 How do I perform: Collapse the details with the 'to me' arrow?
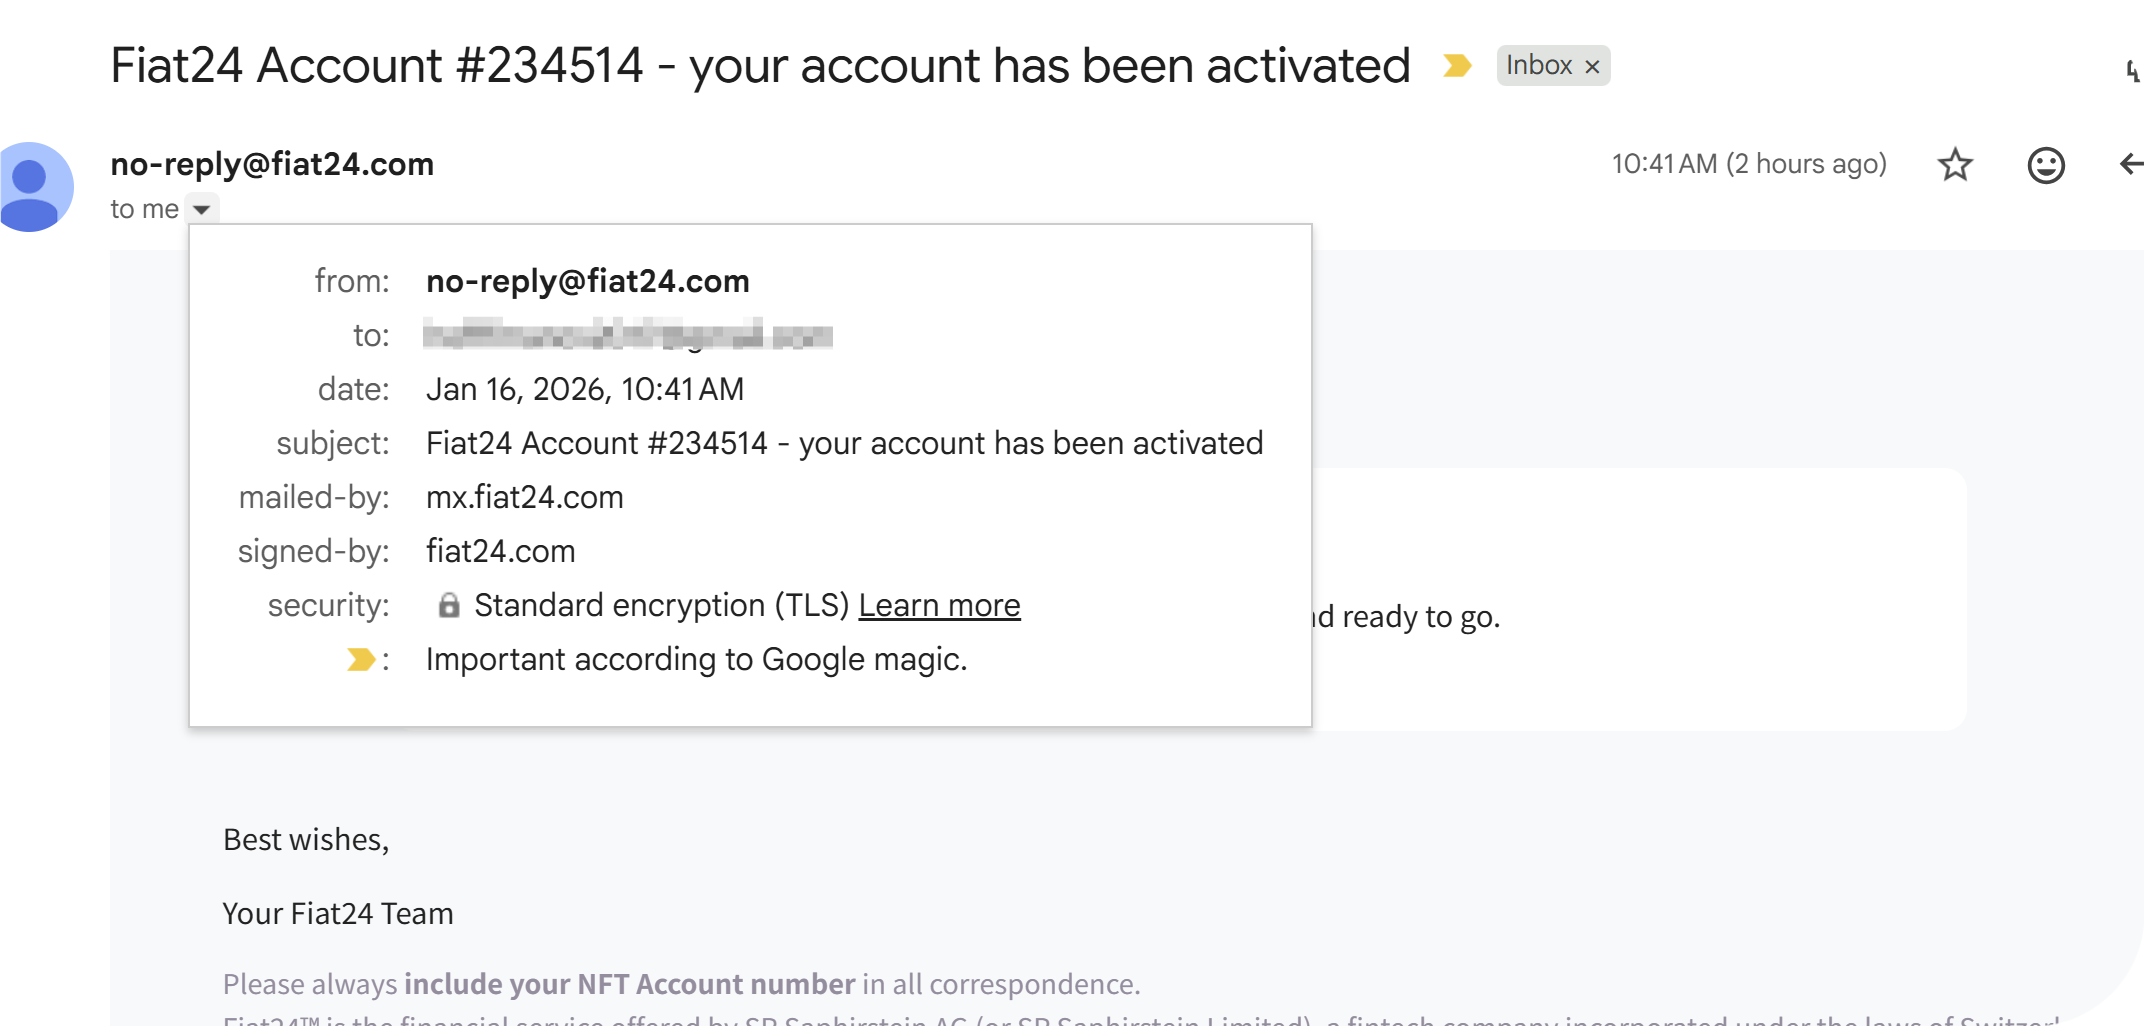point(202,209)
